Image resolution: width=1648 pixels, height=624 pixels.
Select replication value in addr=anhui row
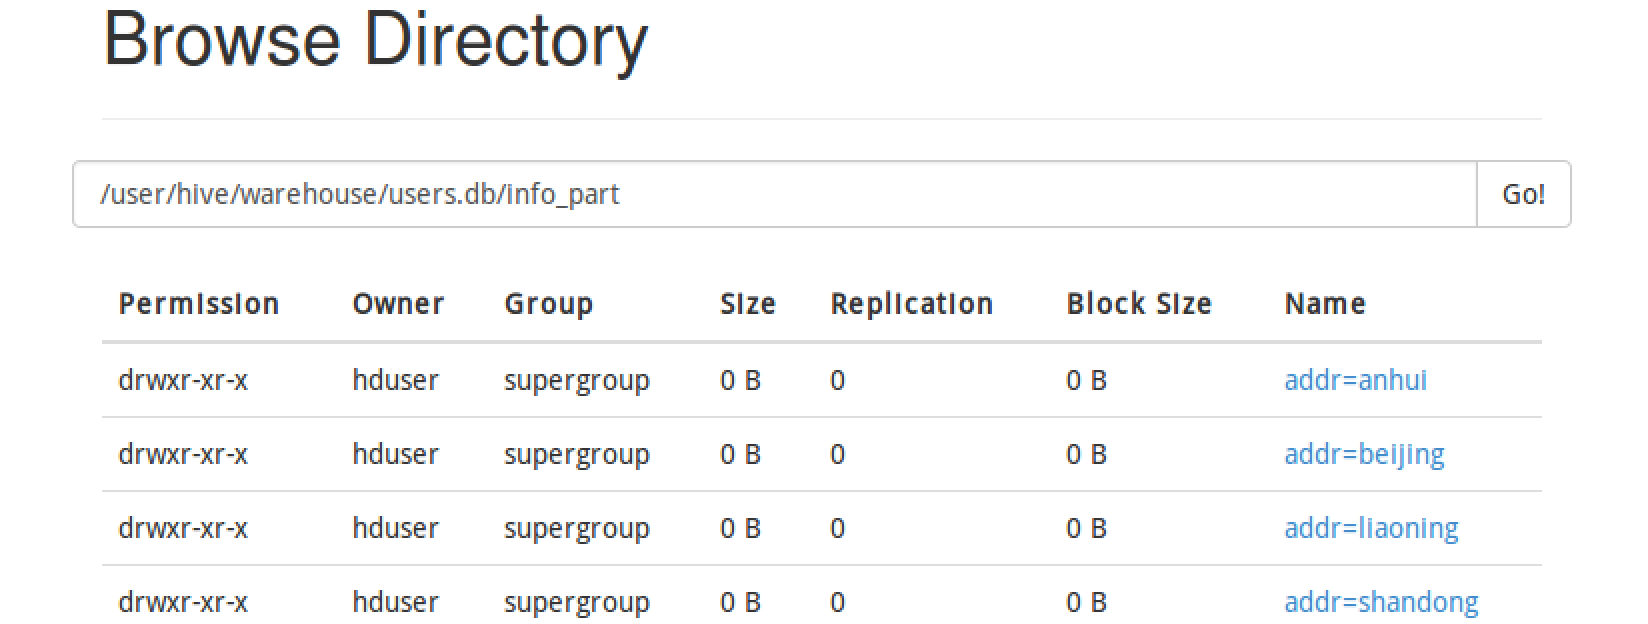[x=837, y=380]
